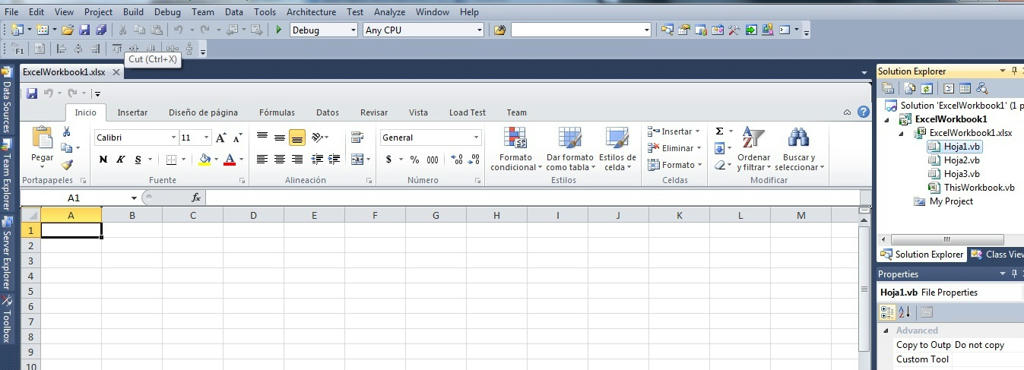1024x370 pixels.
Task: Click the red font color button
Action: point(229,159)
